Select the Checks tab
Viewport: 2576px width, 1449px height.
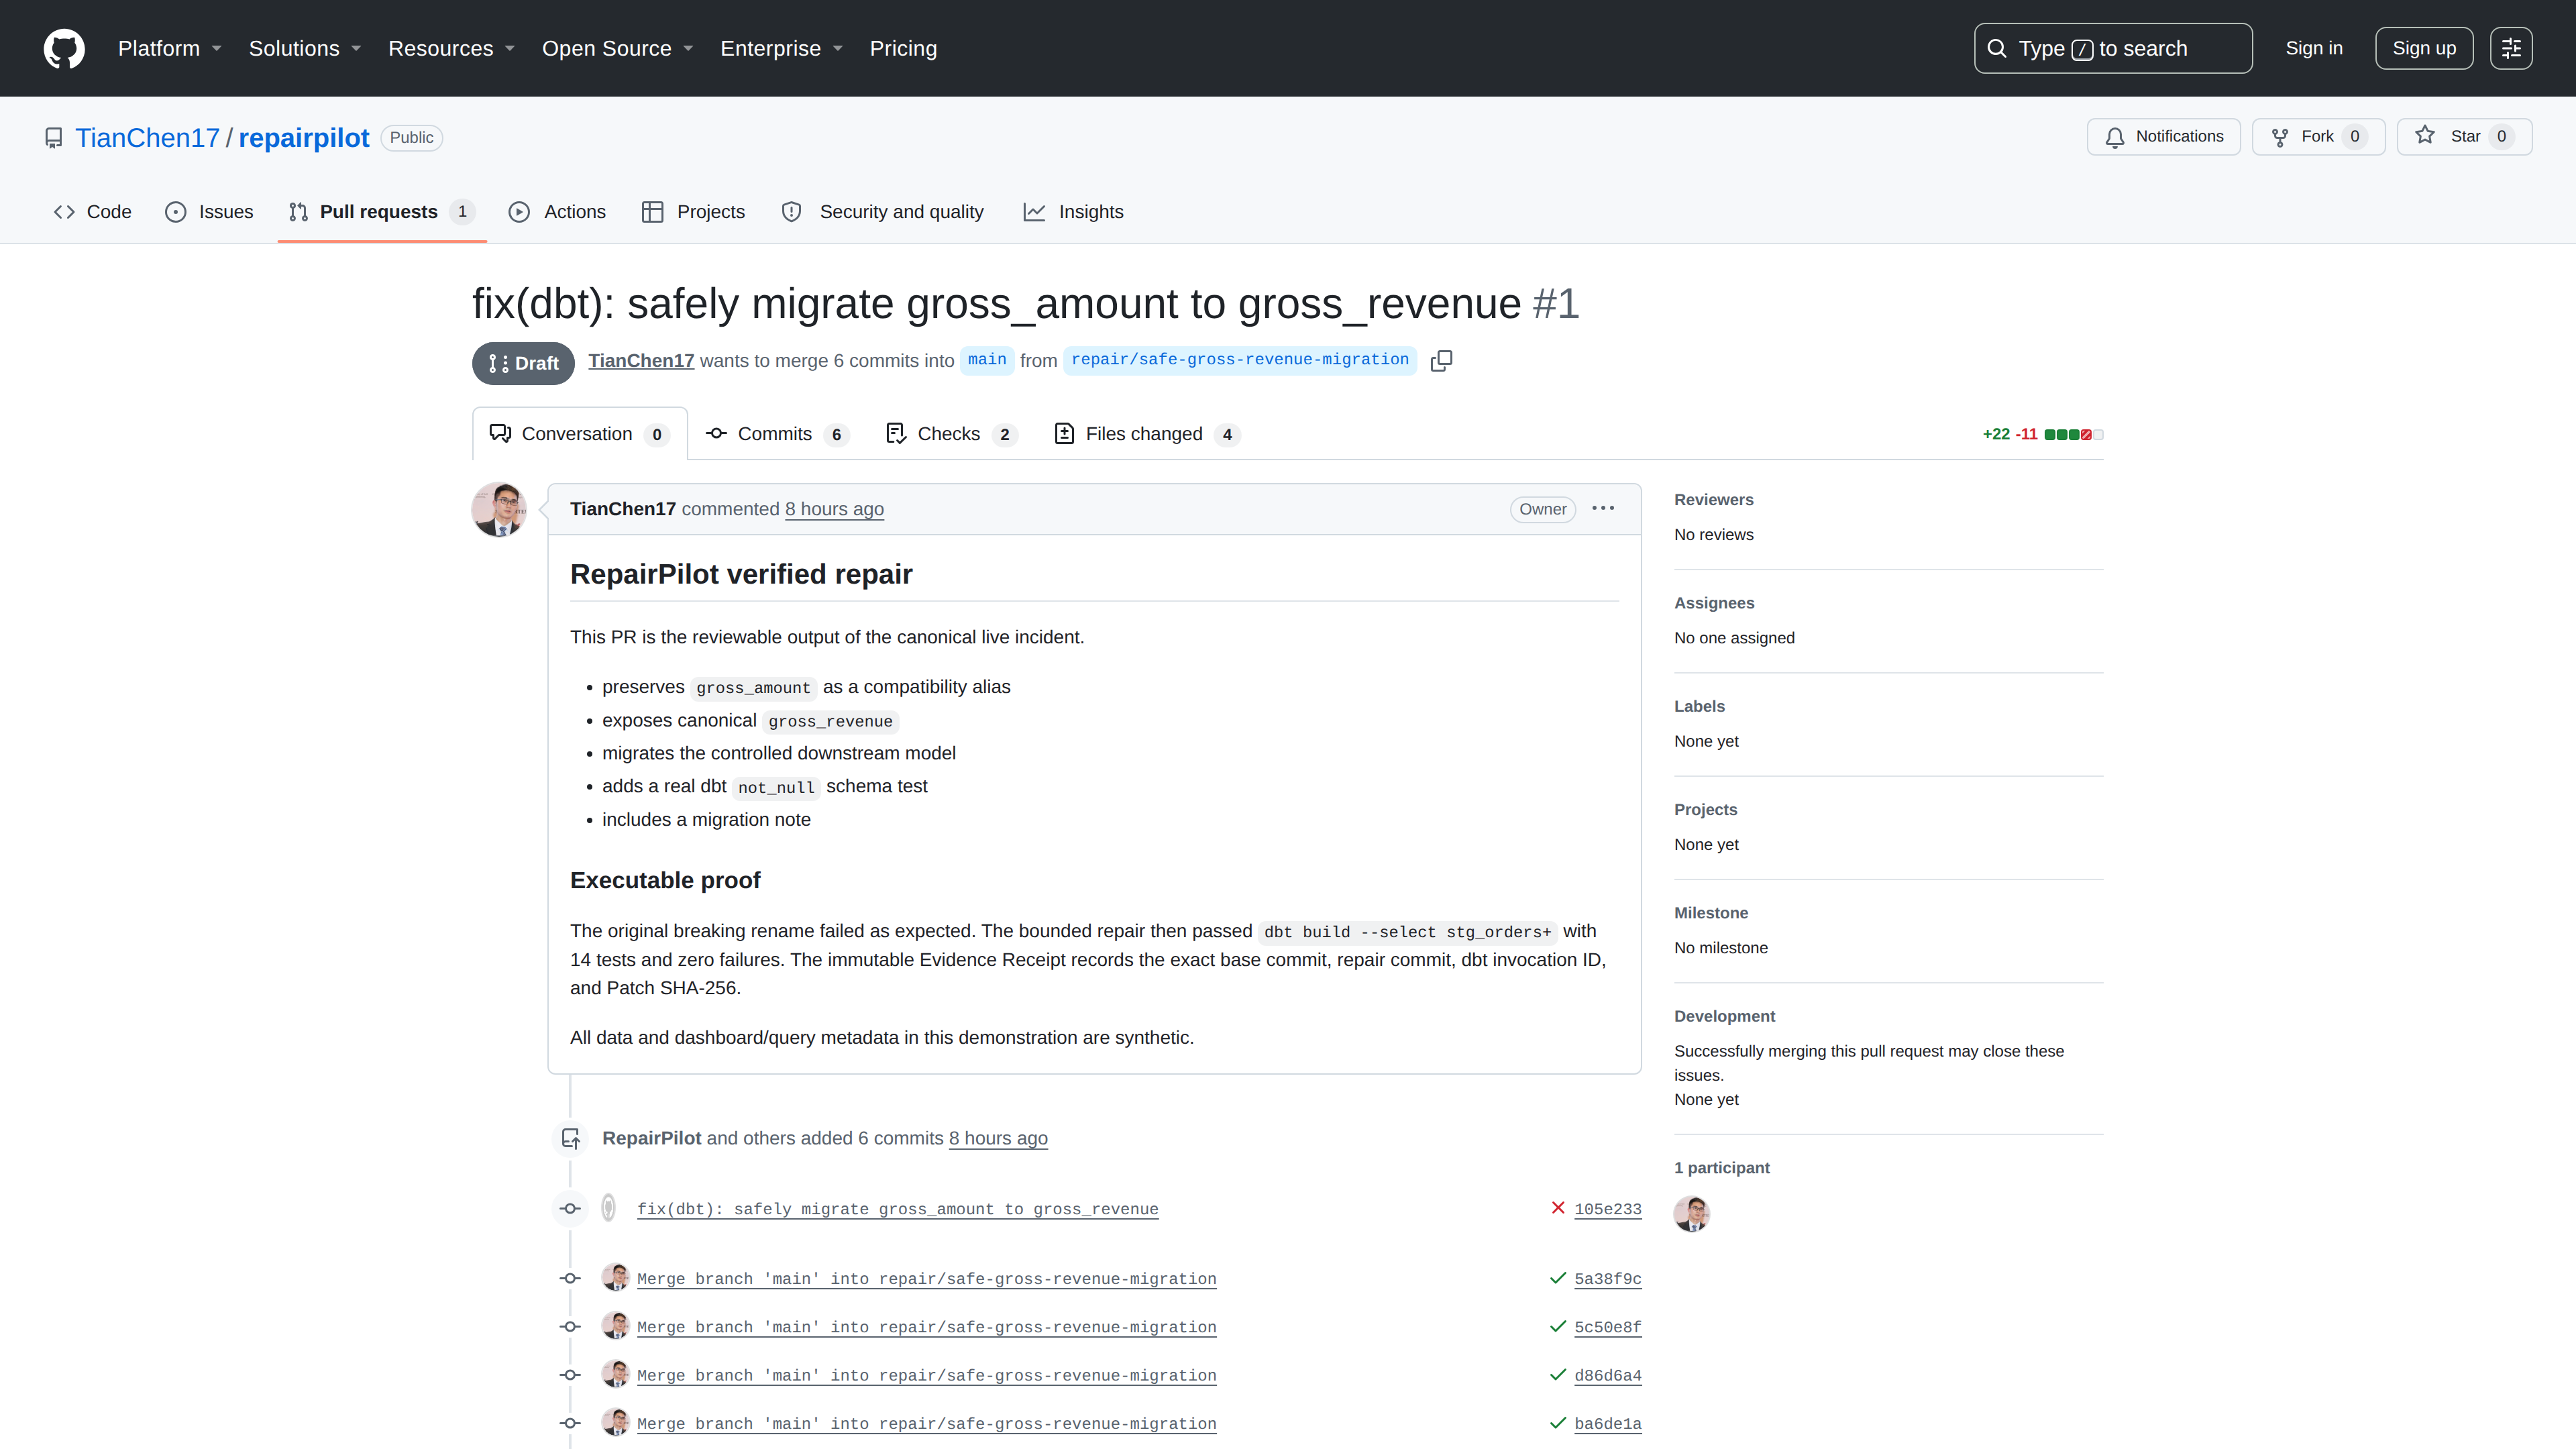coord(951,434)
